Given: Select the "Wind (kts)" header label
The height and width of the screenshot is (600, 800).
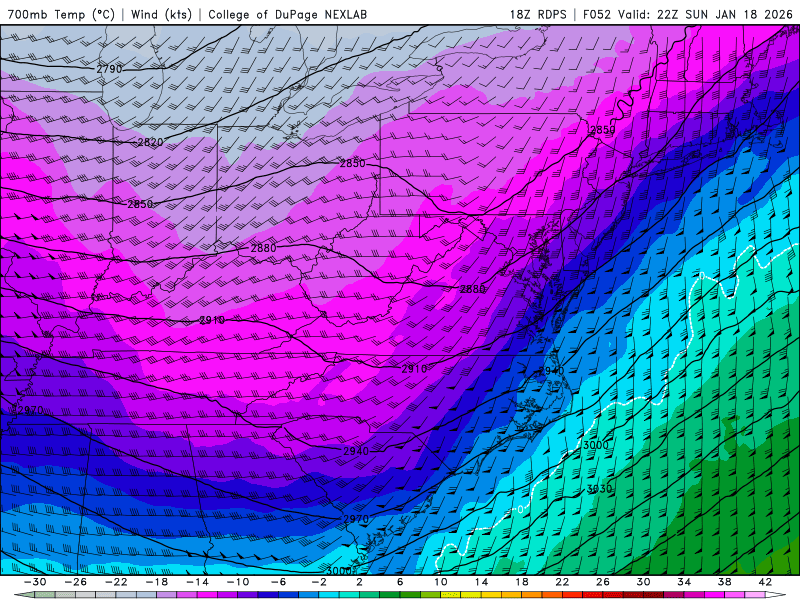Looking at the screenshot, I should [x=161, y=14].
